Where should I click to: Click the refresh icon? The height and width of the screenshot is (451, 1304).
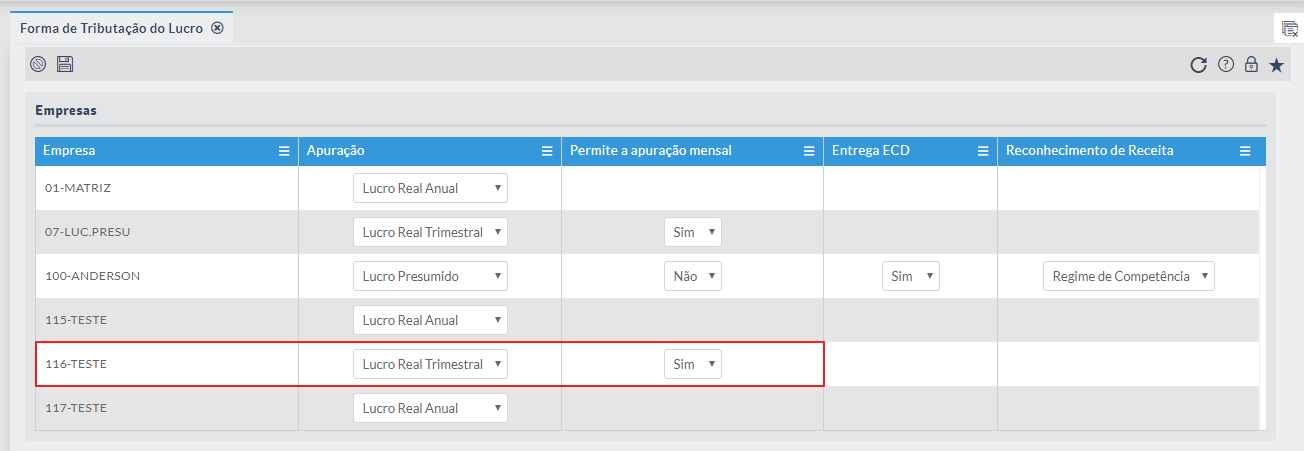coord(1198,65)
